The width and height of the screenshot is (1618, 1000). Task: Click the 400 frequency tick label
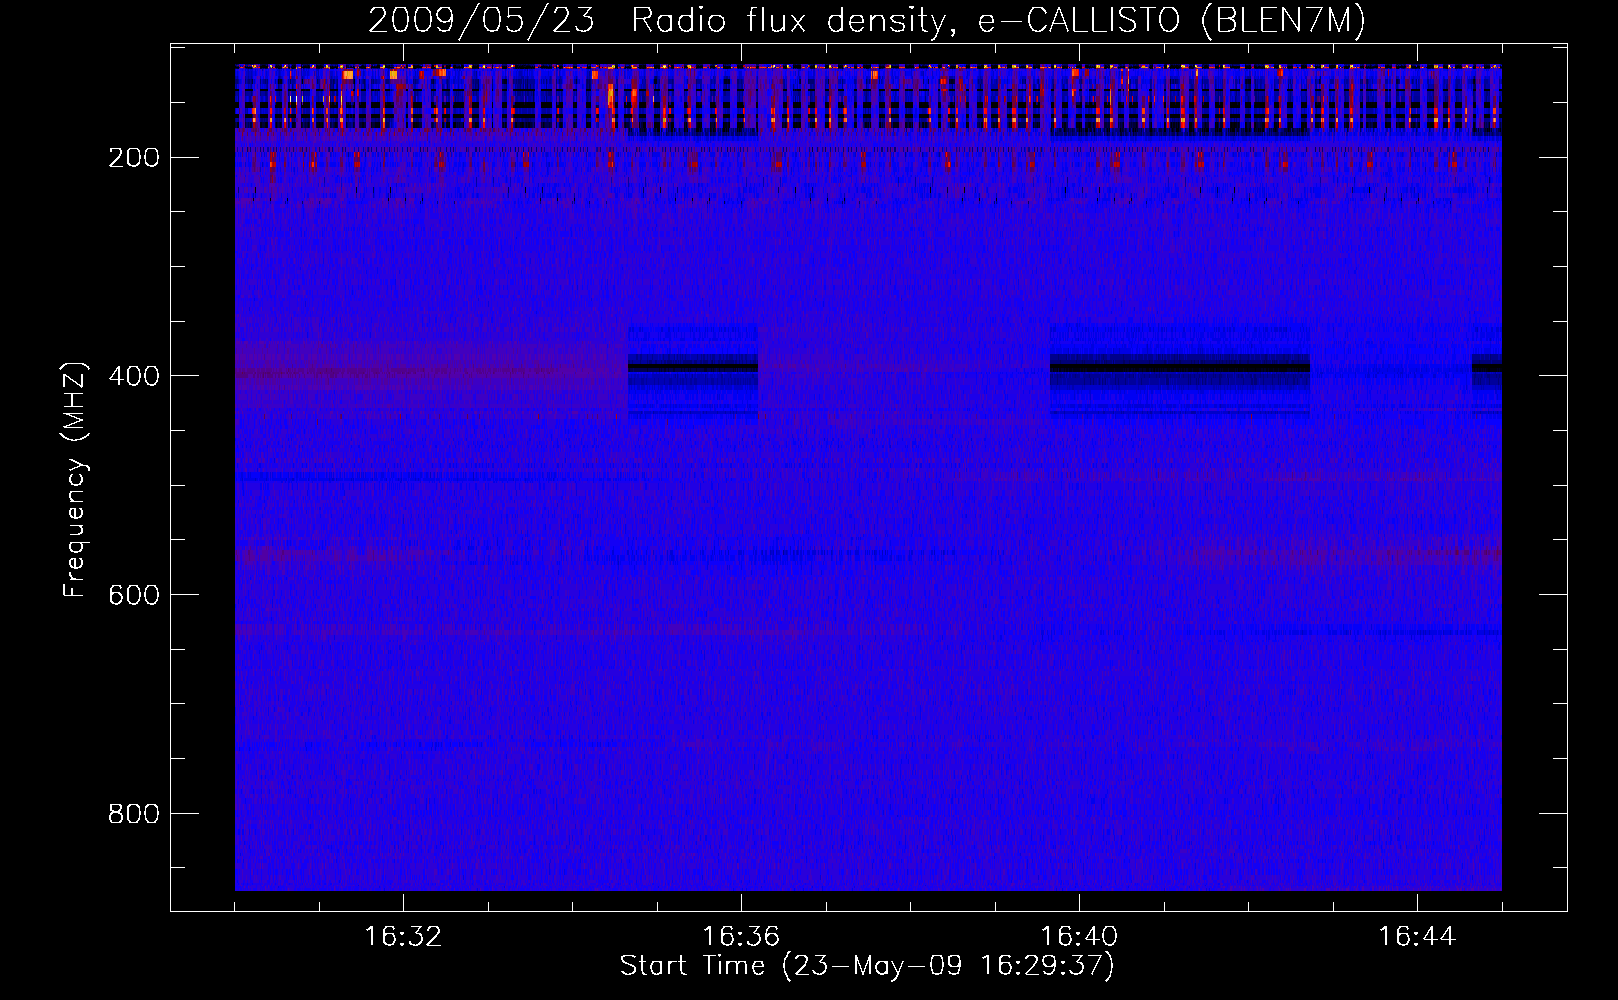(x=134, y=376)
